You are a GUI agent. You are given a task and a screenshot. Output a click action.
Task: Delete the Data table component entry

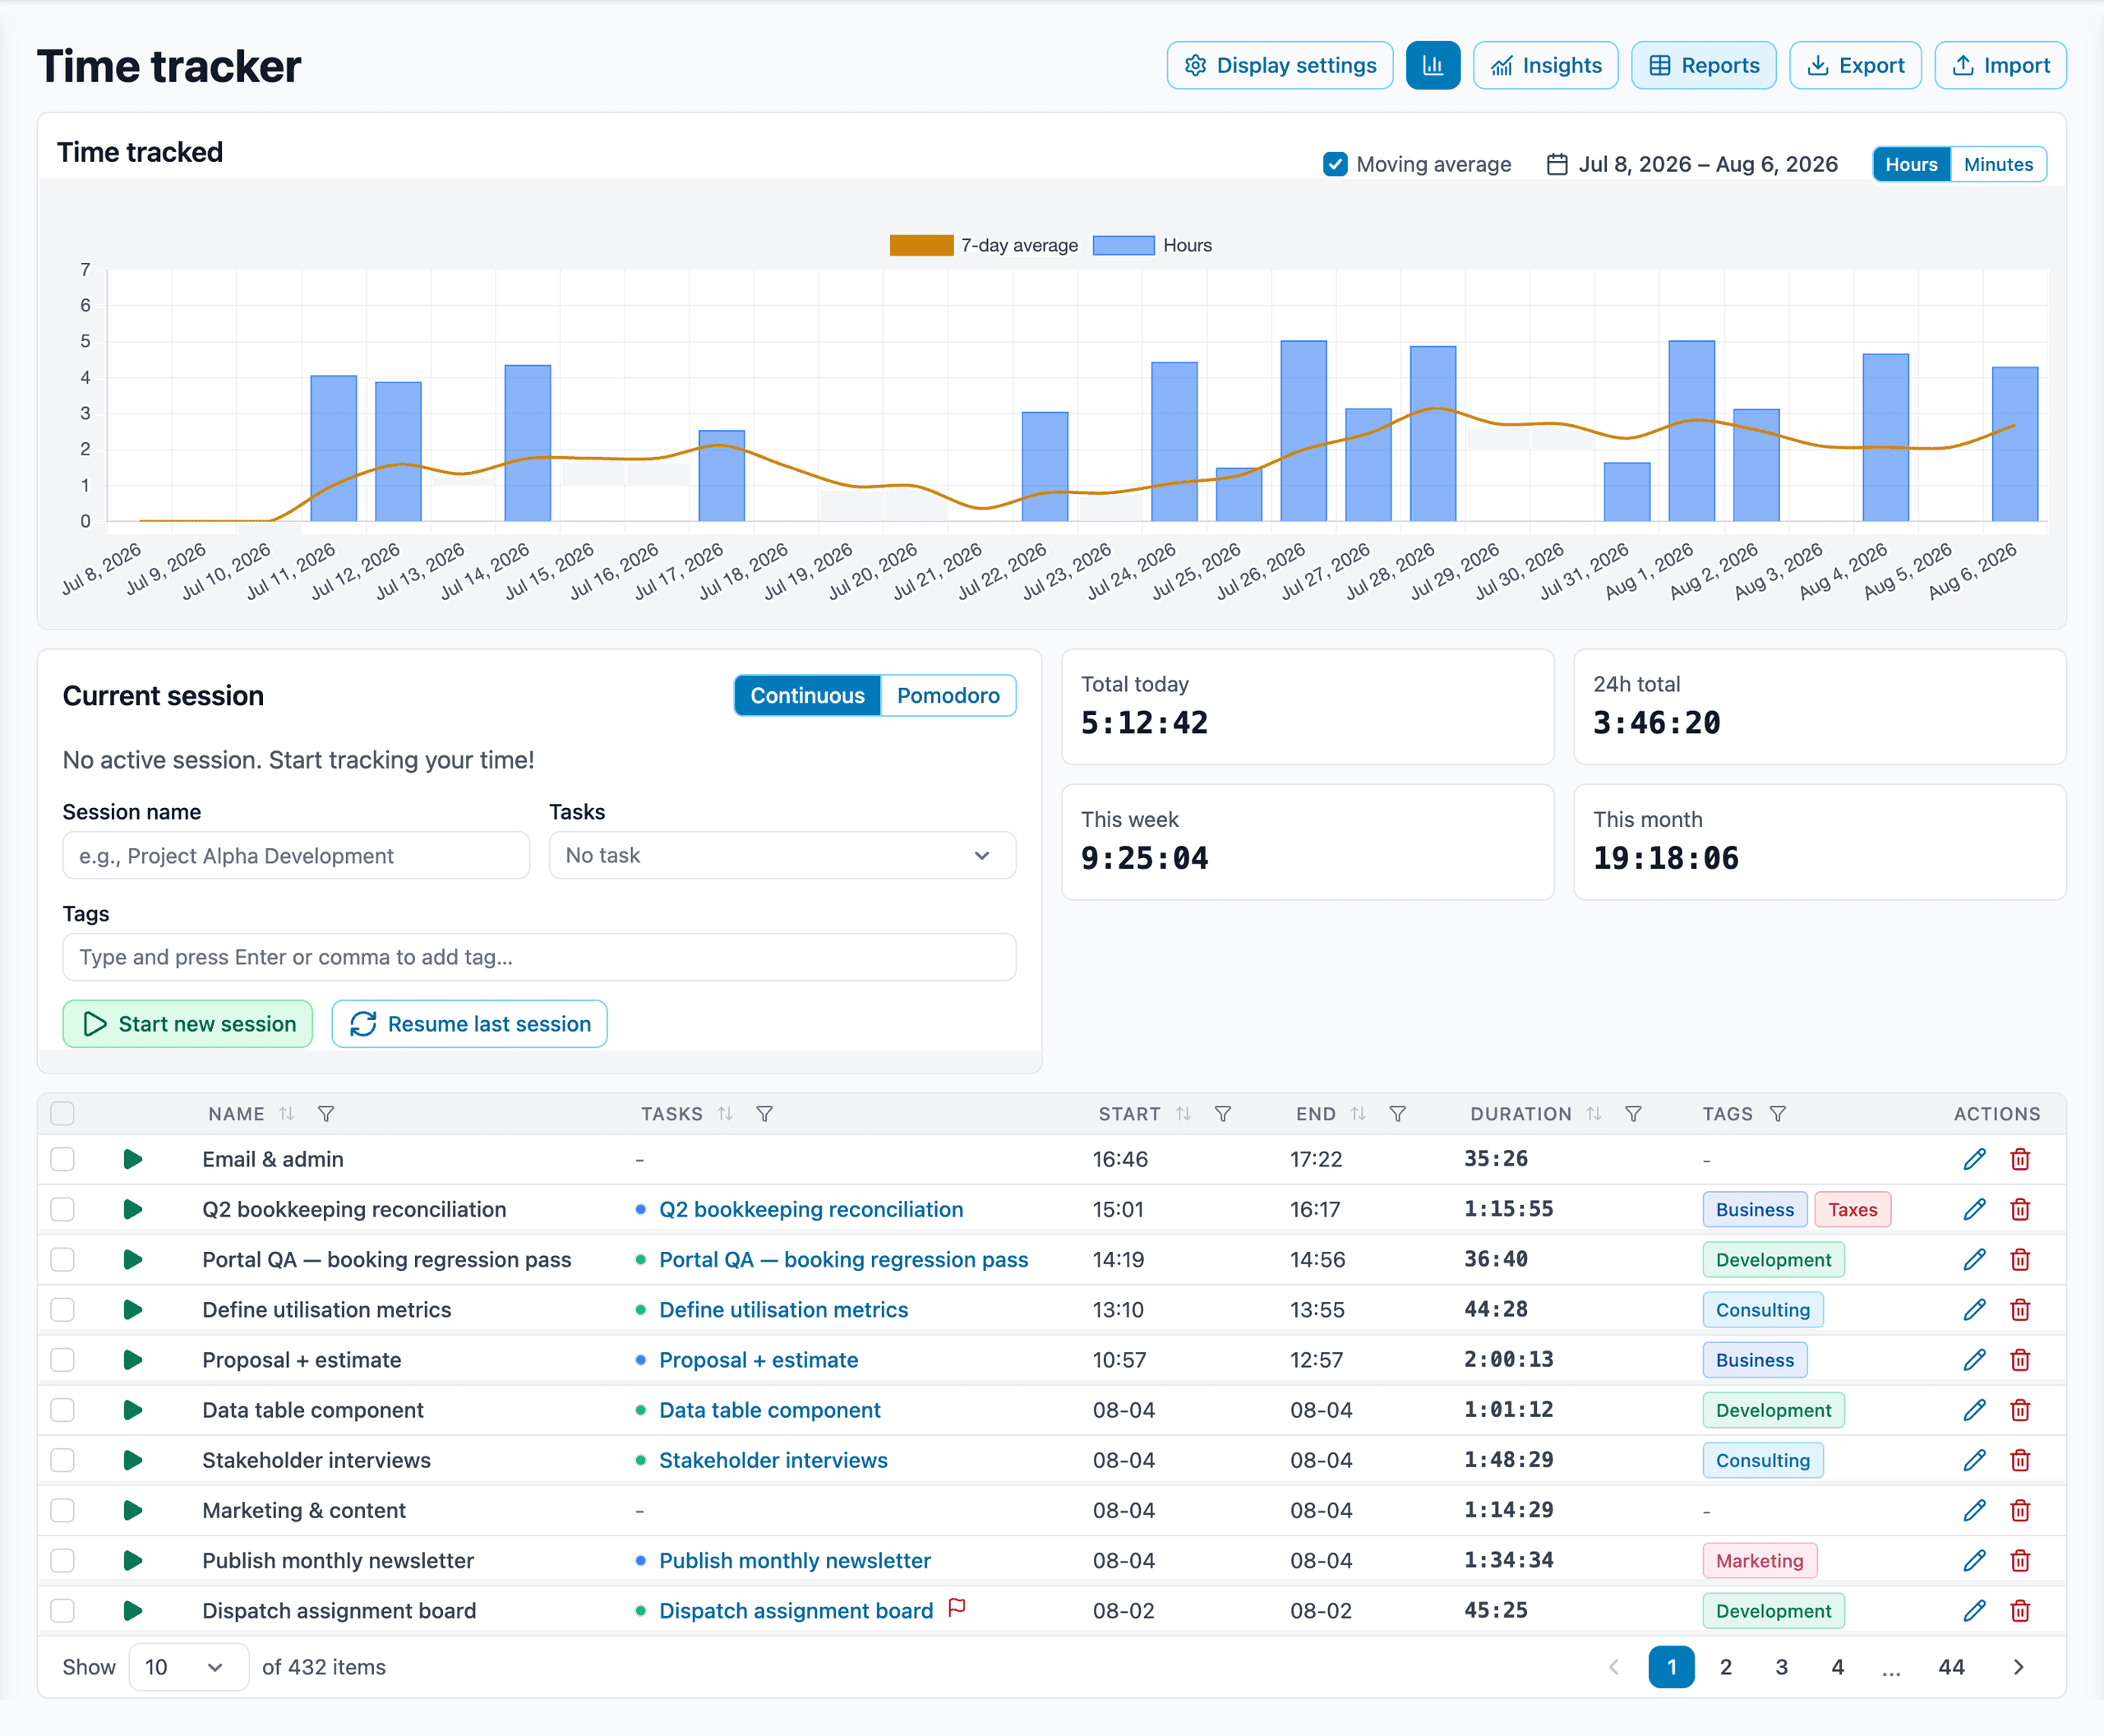point(2020,1410)
